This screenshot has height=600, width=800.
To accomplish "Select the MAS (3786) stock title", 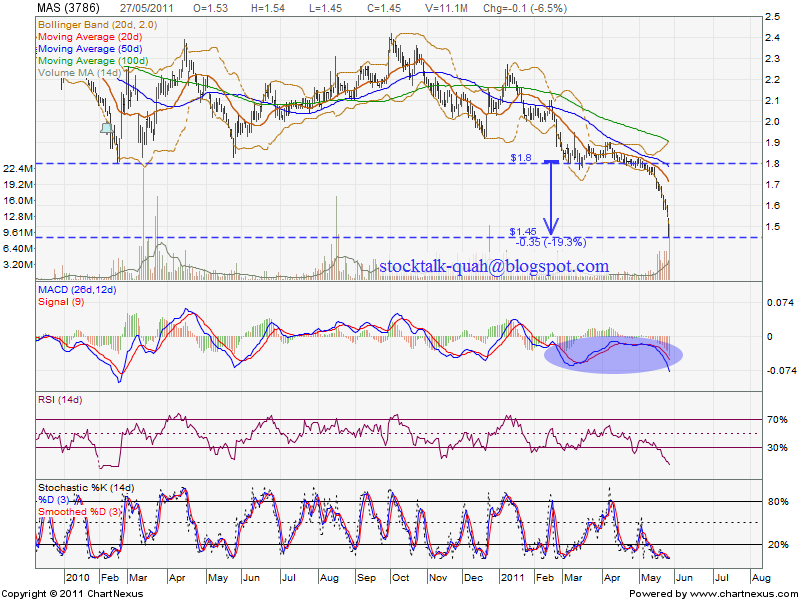I will coord(69,8).
